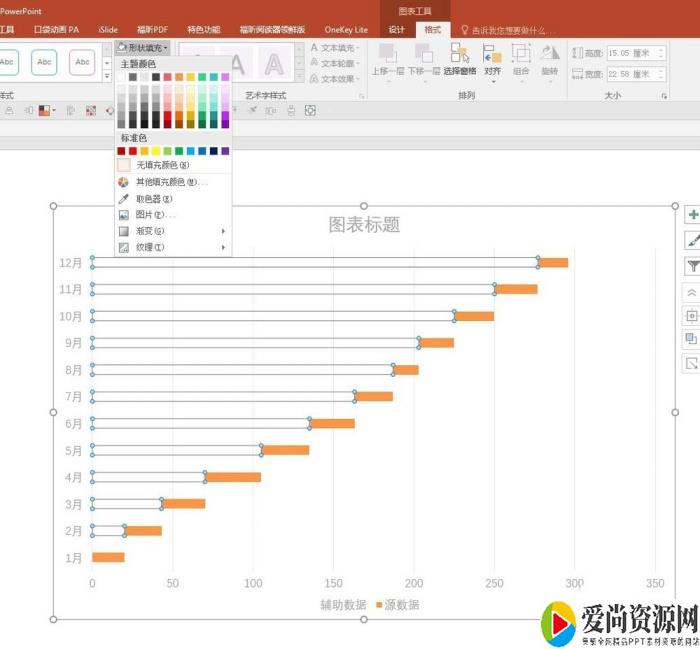The width and height of the screenshot is (700, 649).
Task: Switch to the Design tab (设计)
Action: coord(397,30)
